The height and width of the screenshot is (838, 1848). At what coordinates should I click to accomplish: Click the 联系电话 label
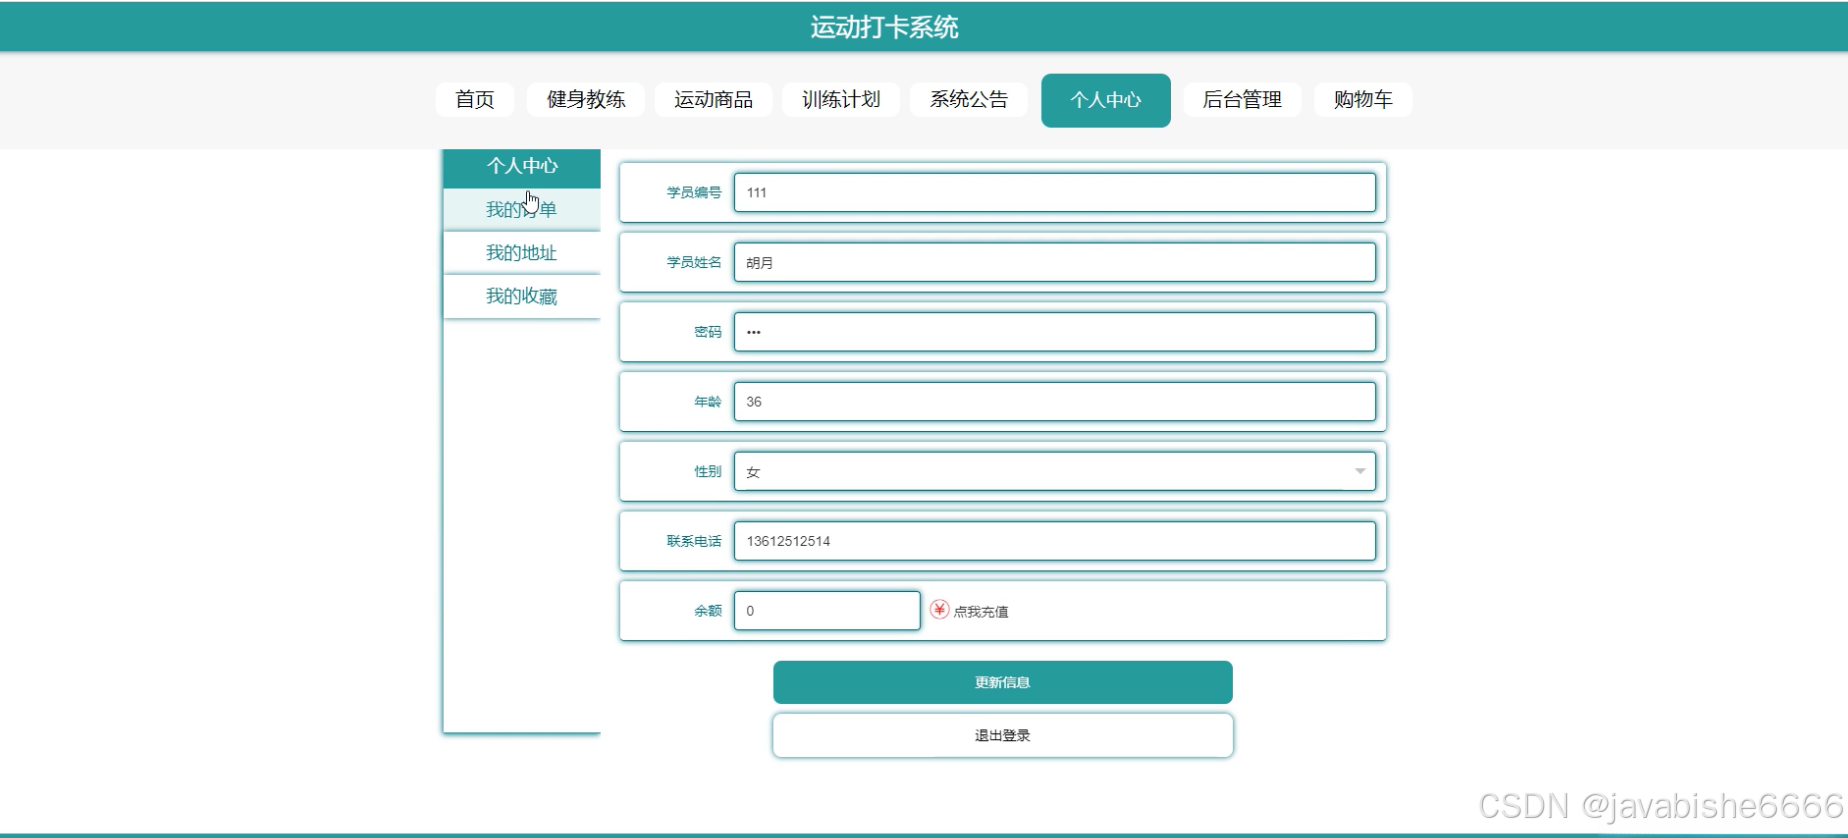pyautogui.click(x=694, y=541)
